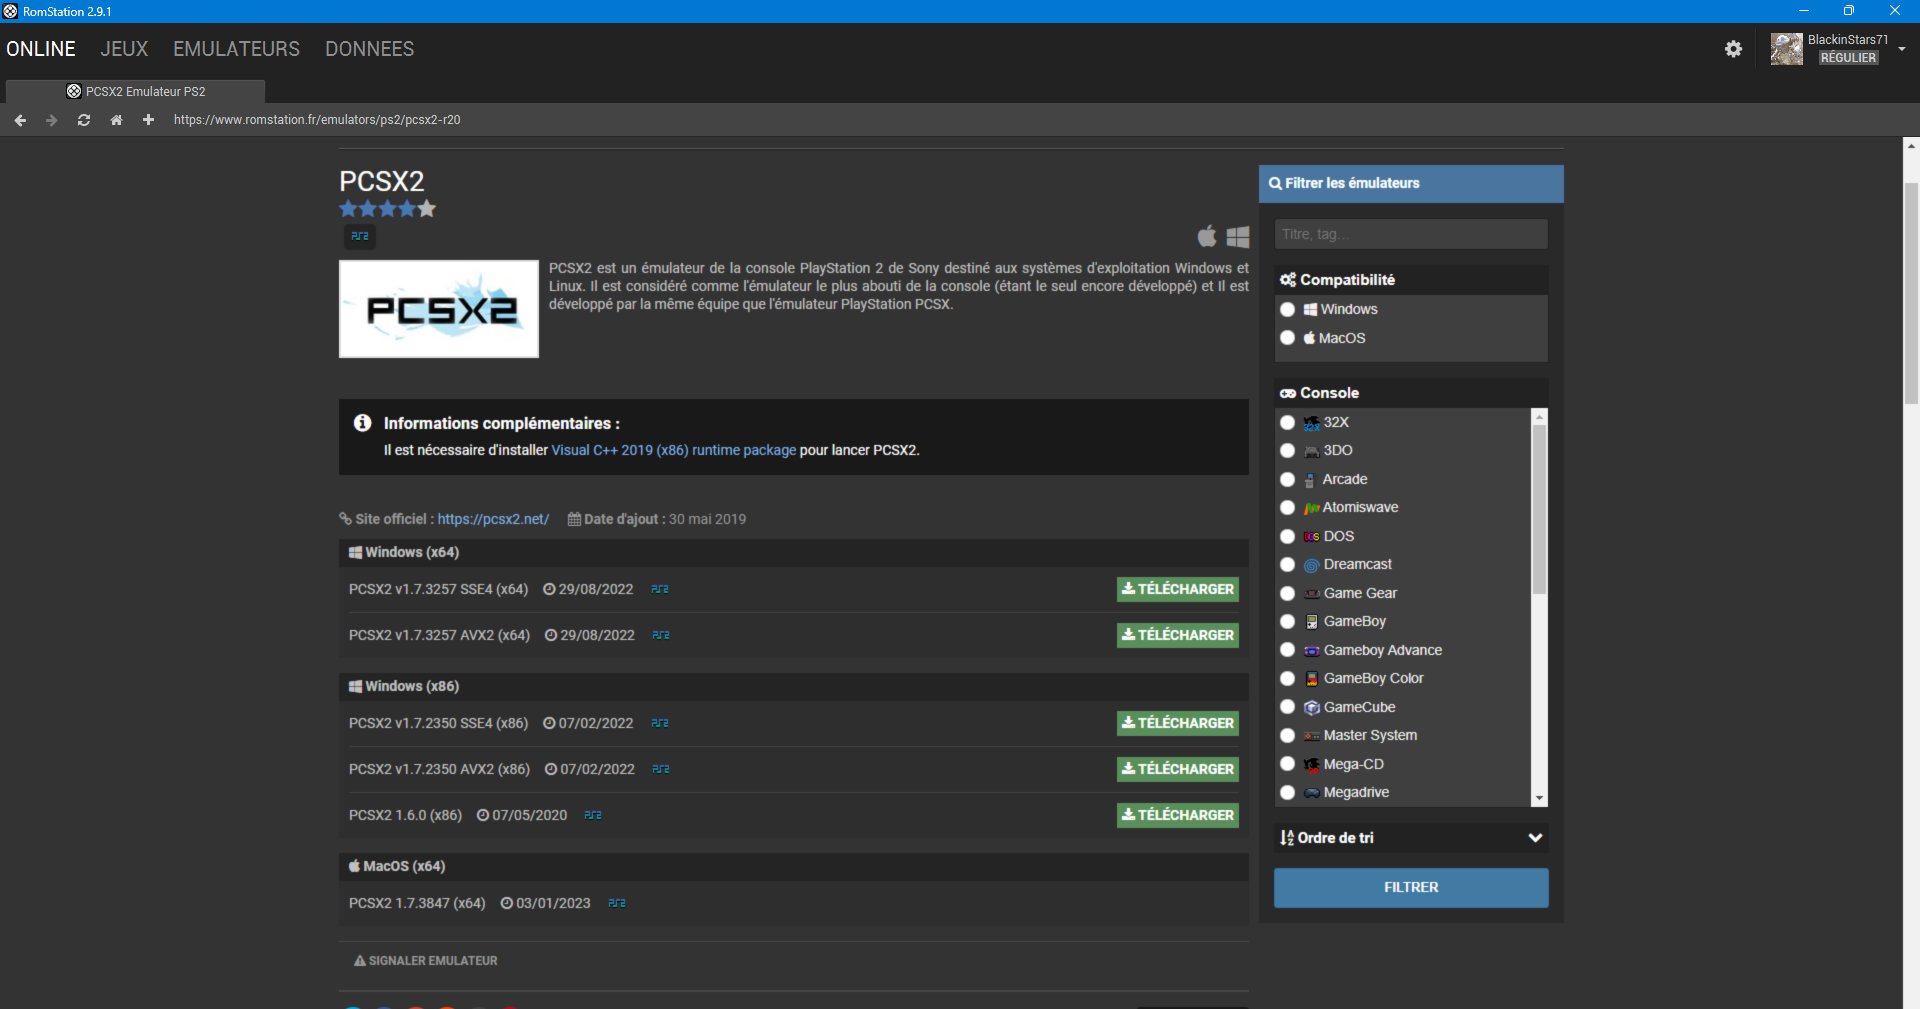Select the Atomiswave console option
The width and height of the screenshot is (1920, 1009).
pos(1288,508)
